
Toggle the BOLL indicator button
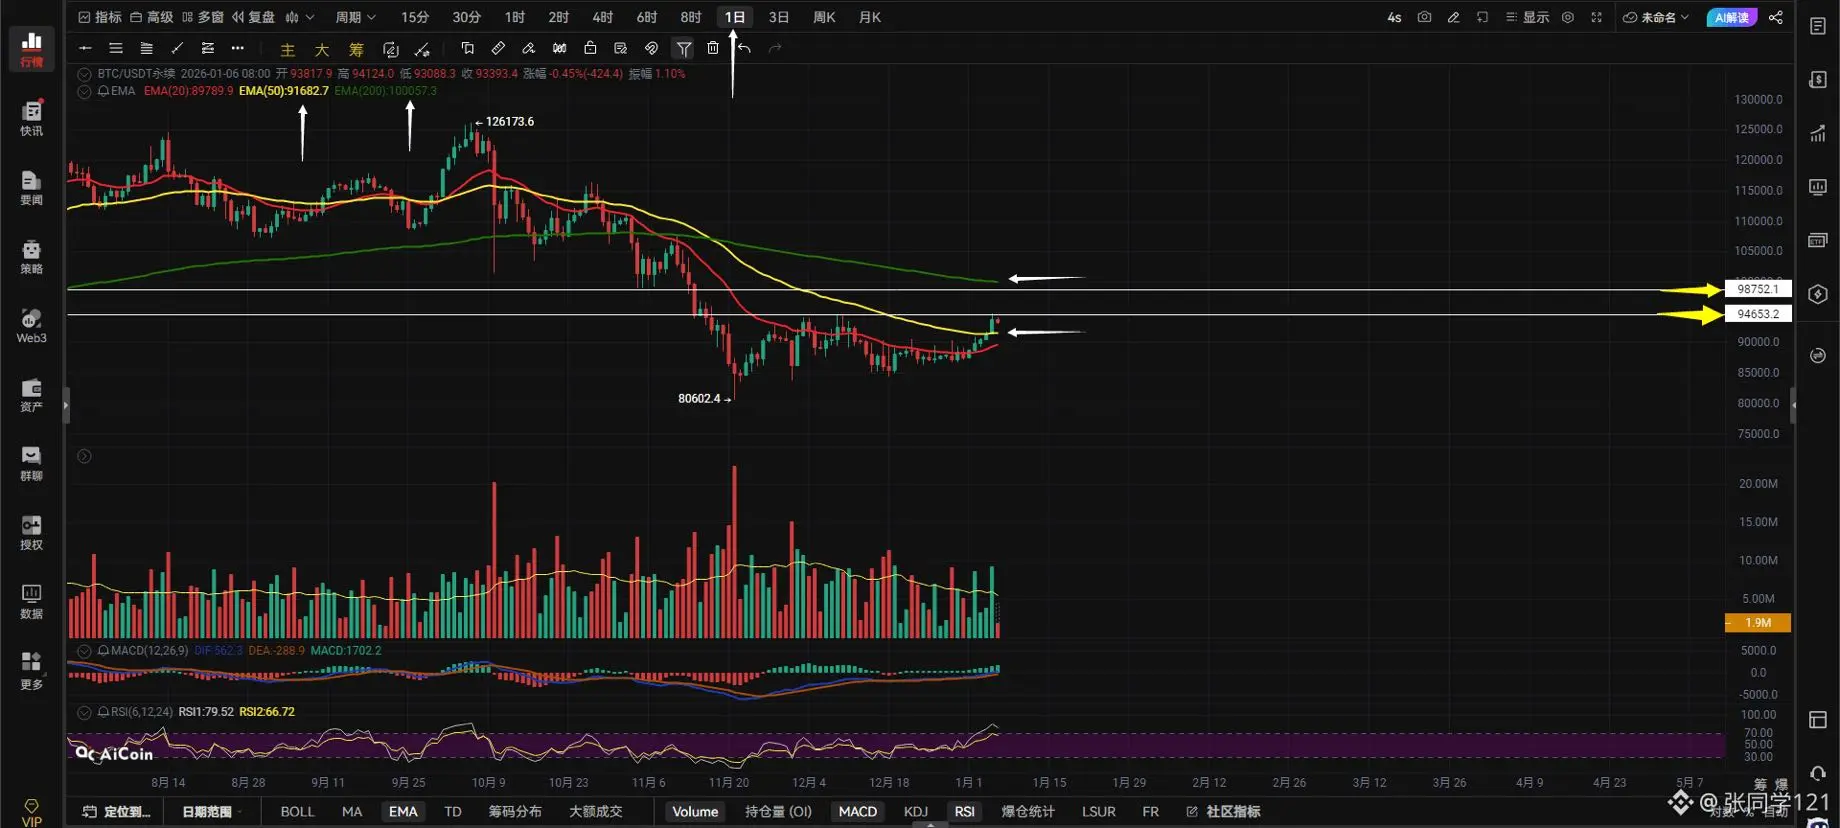pos(297,811)
